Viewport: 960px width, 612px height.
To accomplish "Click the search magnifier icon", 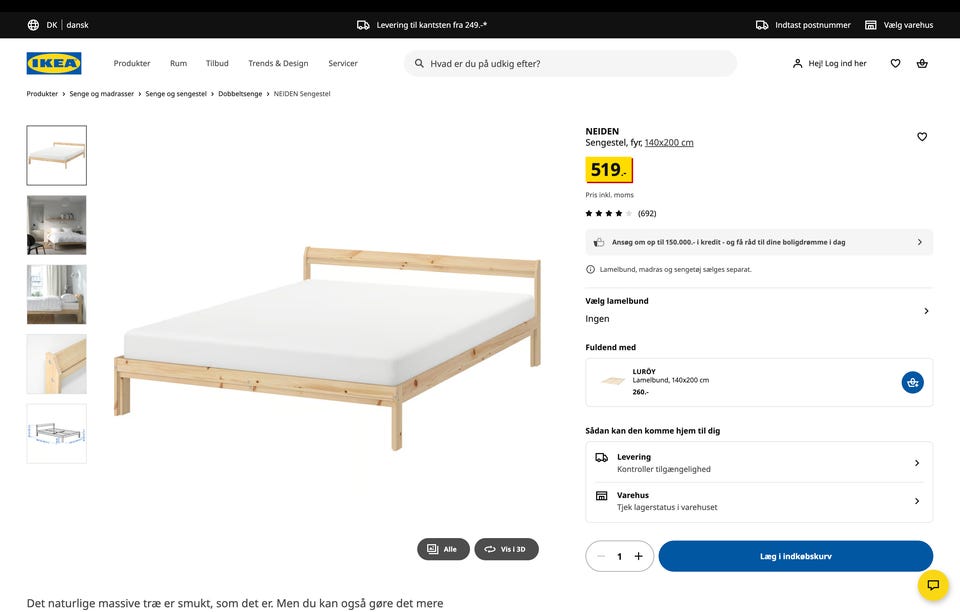I will click(x=418, y=63).
